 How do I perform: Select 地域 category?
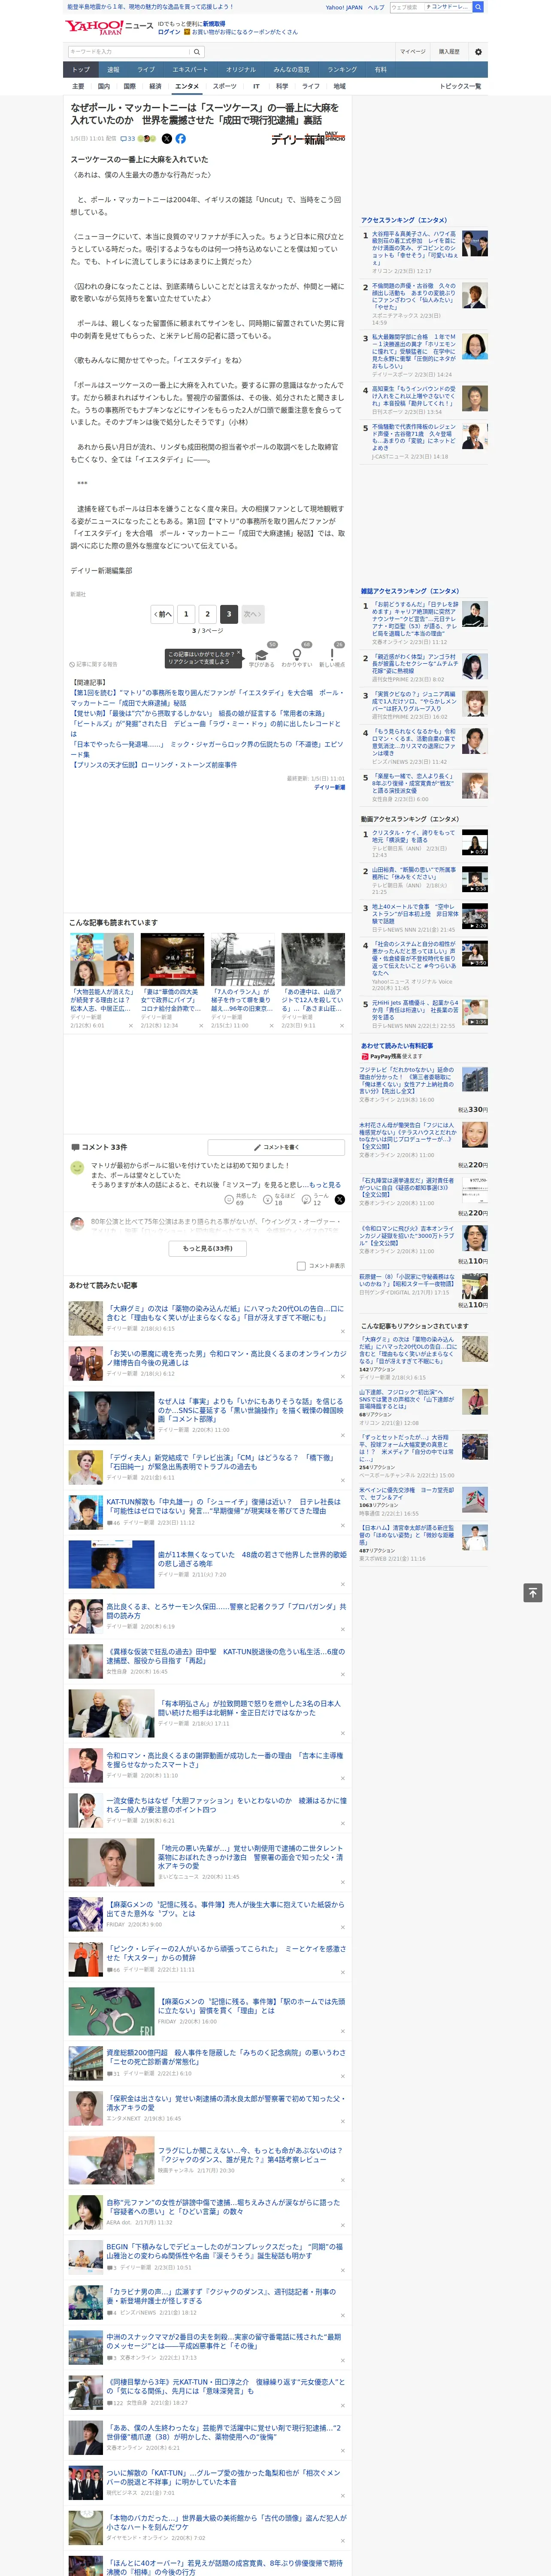(x=339, y=86)
